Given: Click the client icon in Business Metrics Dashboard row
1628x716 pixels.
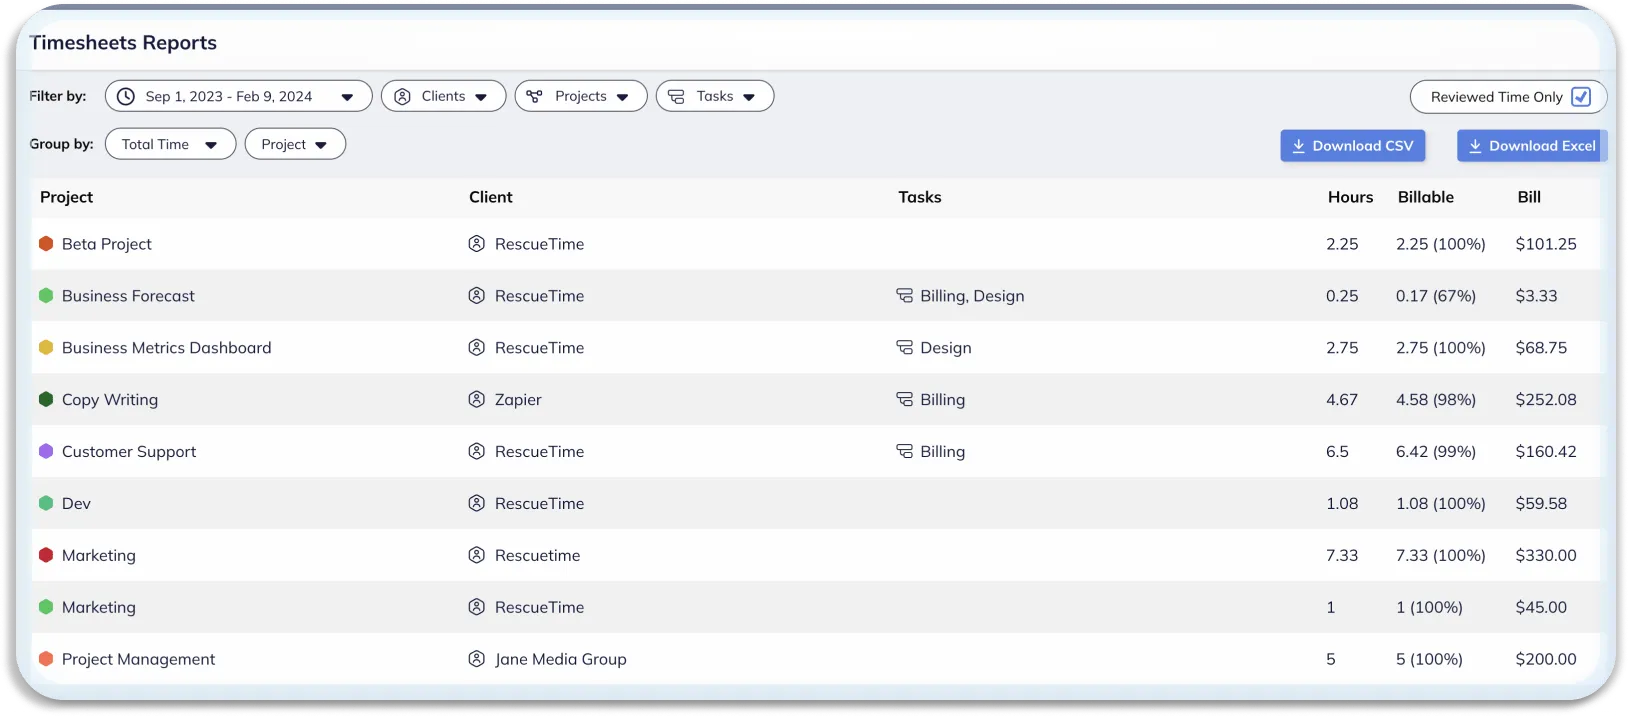Looking at the screenshot, I should [477, 347].
